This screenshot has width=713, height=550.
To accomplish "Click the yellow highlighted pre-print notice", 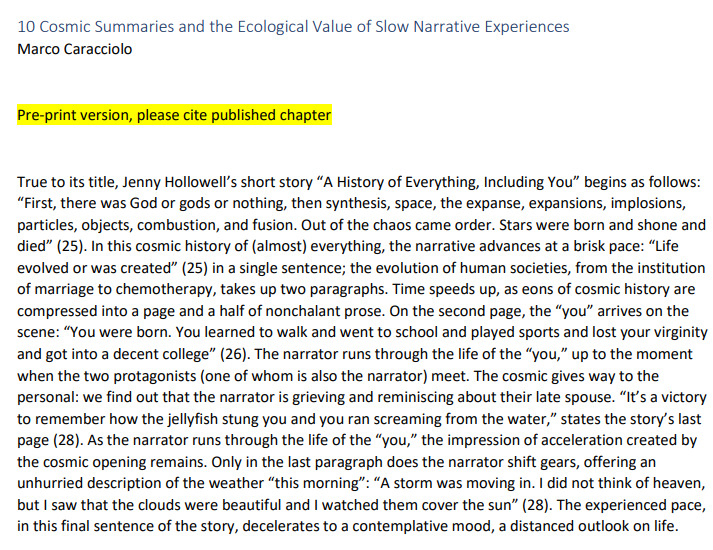I will 174,115.
